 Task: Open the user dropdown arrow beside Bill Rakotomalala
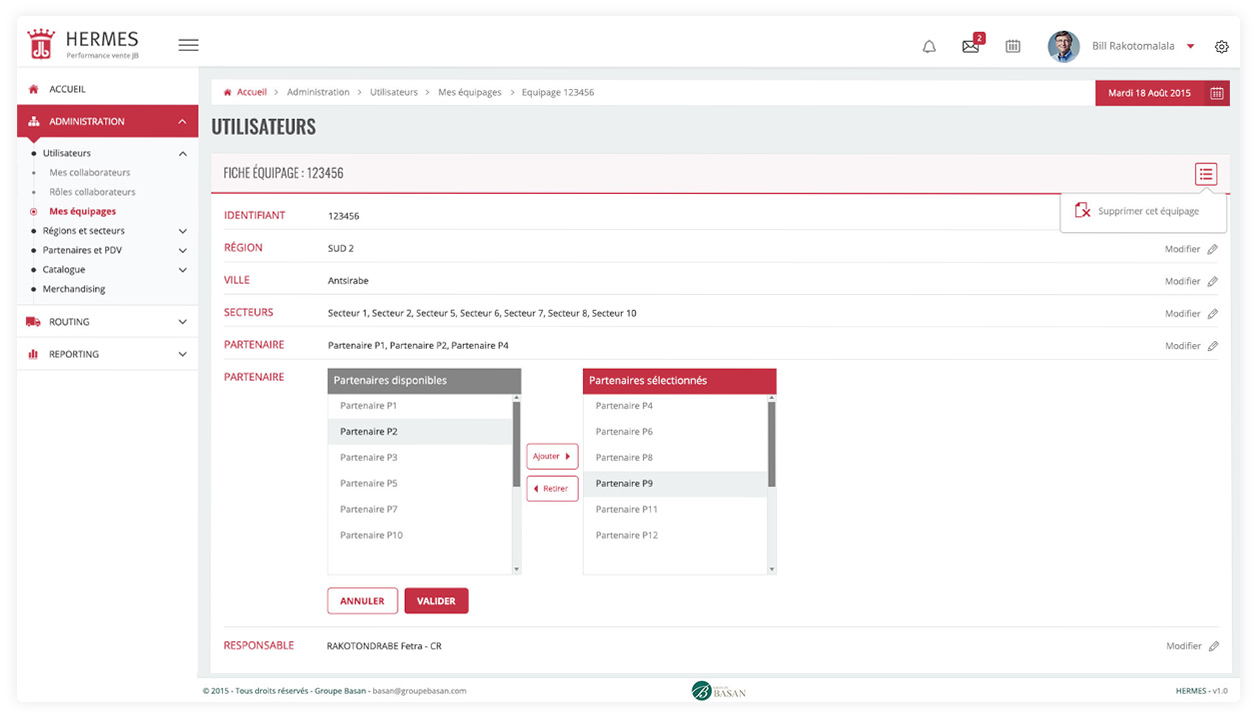pyautogui.click(x=1190, y=47)
